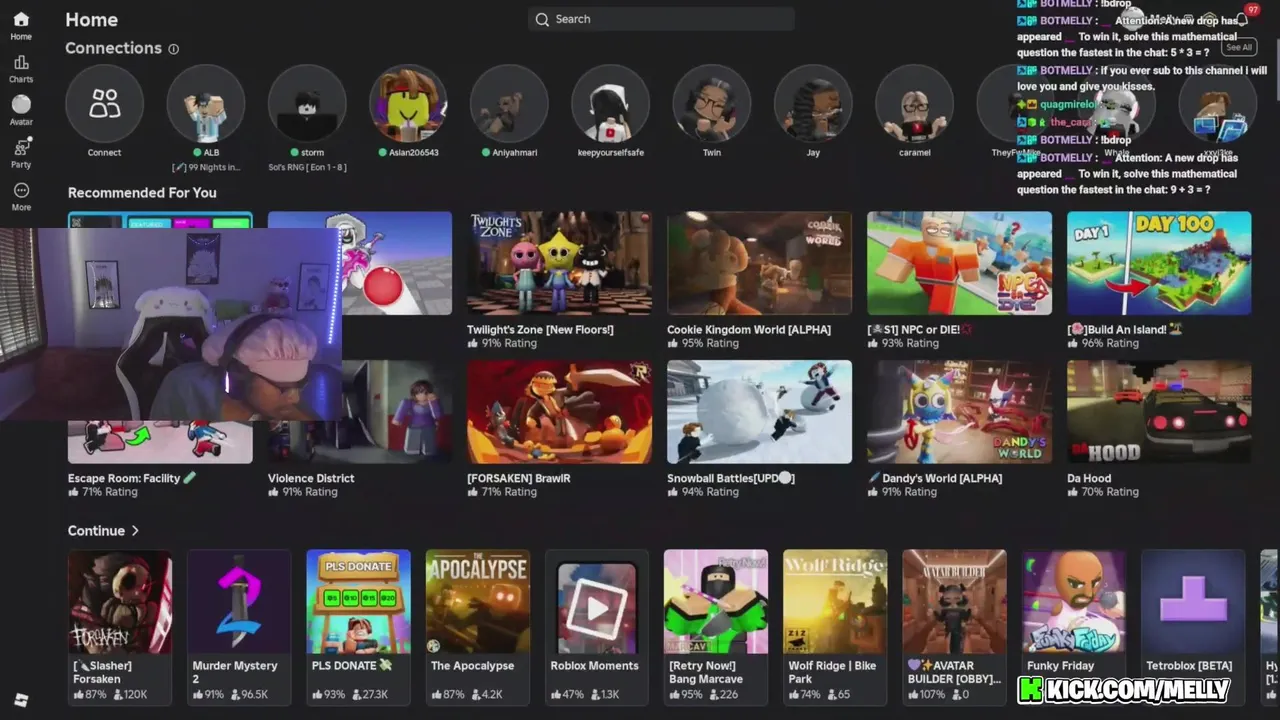Open [FORSAKEN] BrawlR thumbnail

coord(559,412)
